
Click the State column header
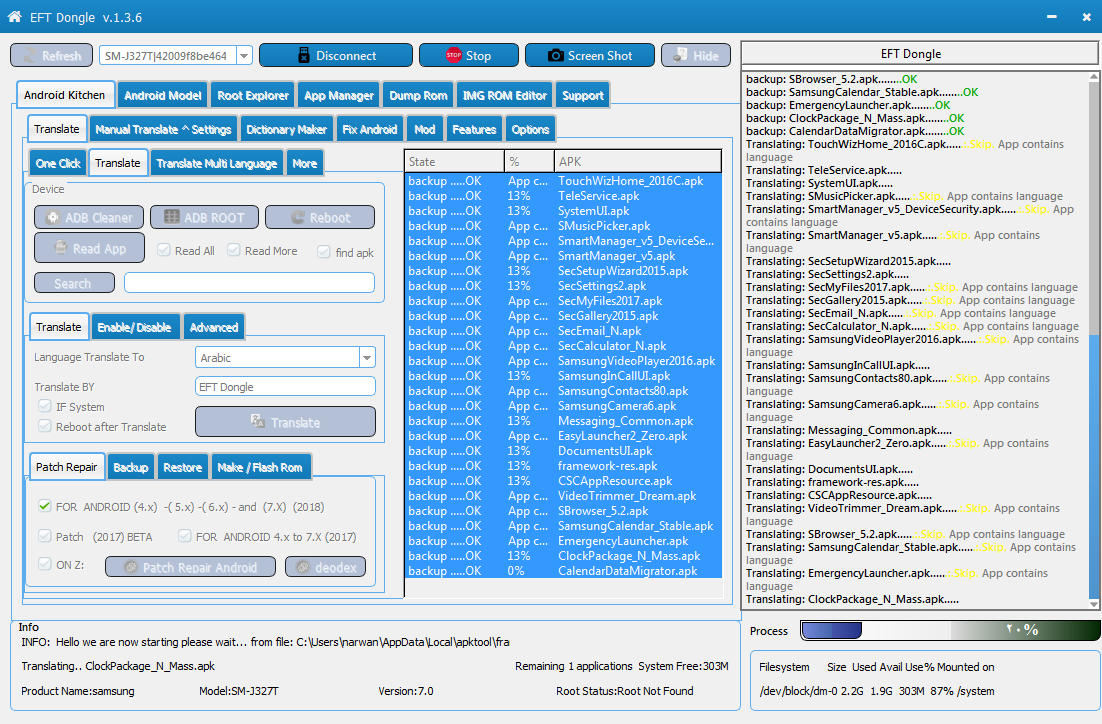click(455, 161)
